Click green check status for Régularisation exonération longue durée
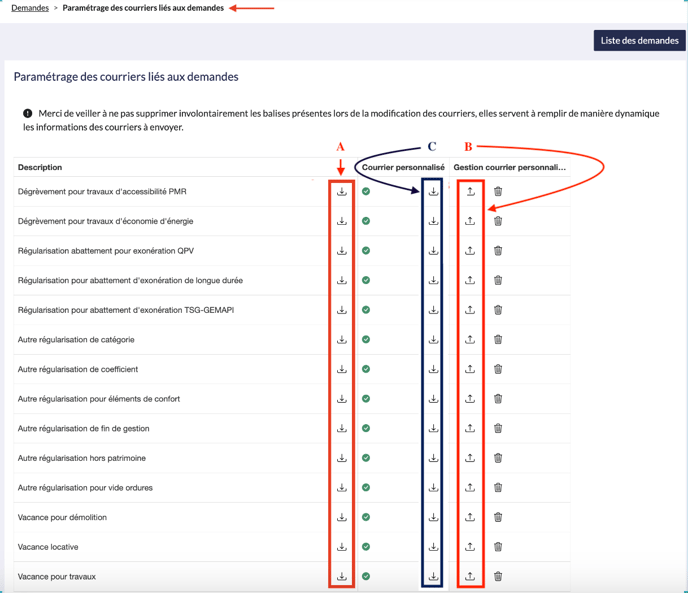Screen dimensions: 688x593 (x=366, y=280)
